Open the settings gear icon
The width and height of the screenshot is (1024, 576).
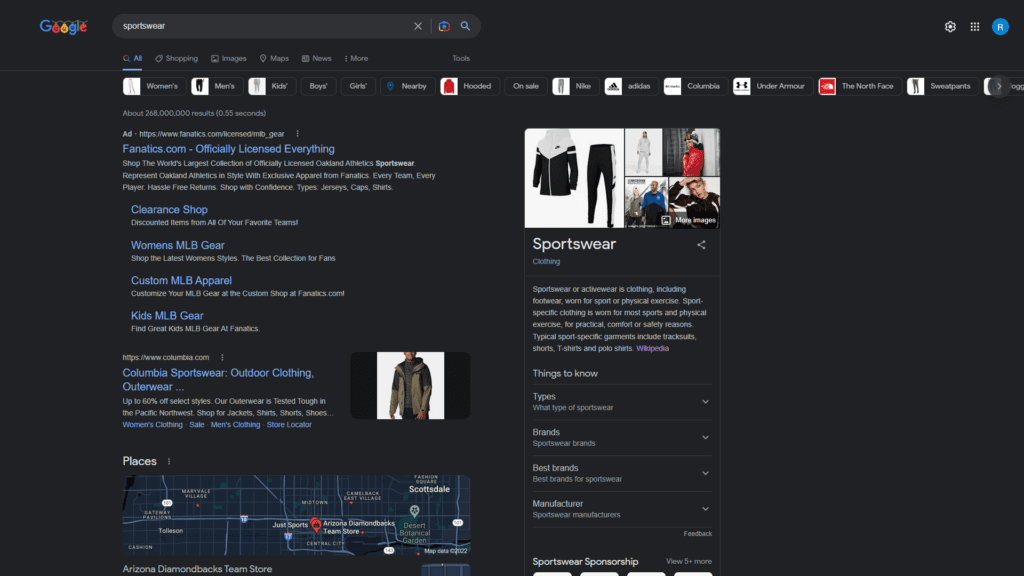click(x=950, y=27)
